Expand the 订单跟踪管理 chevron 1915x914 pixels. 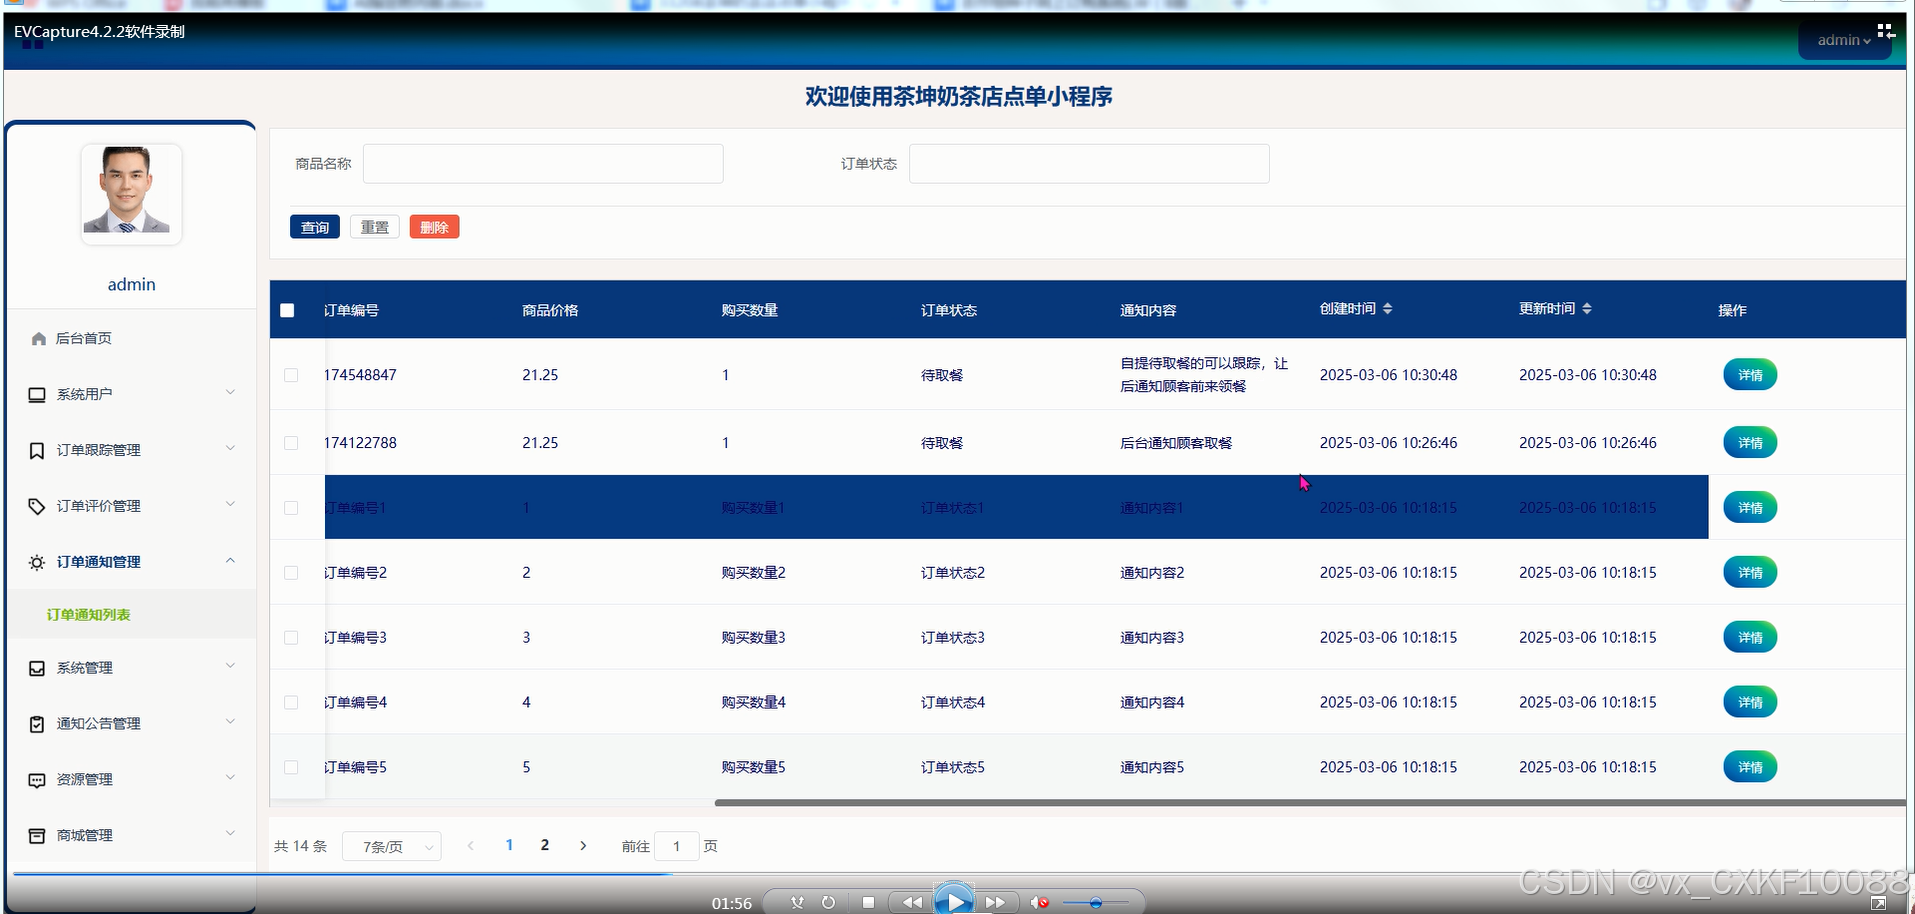coord(230,448)
